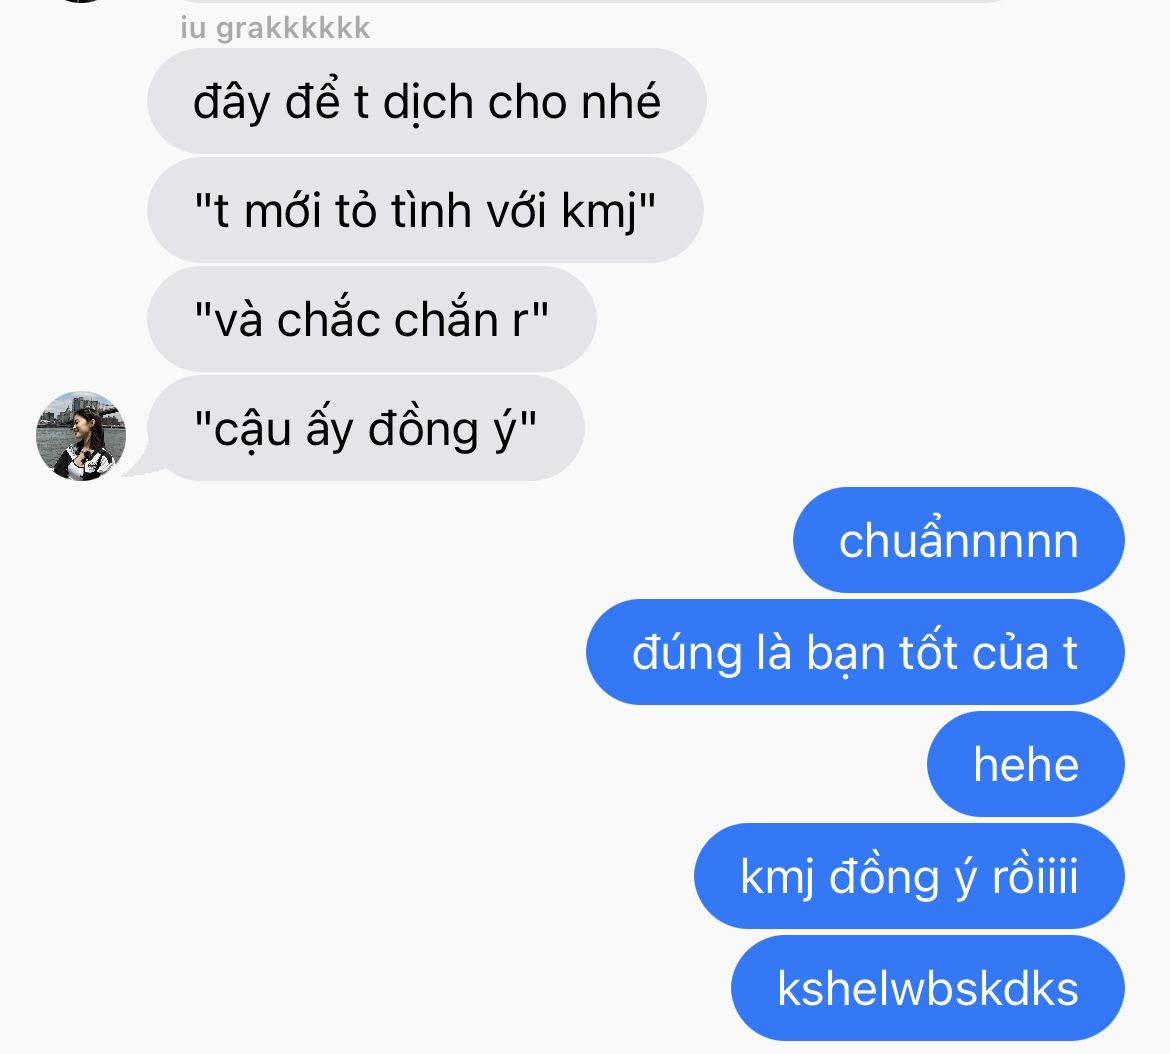Open the sender's profile picture avatar
This screenshot has height=1054, width=1170.
[x=81, y=436]
